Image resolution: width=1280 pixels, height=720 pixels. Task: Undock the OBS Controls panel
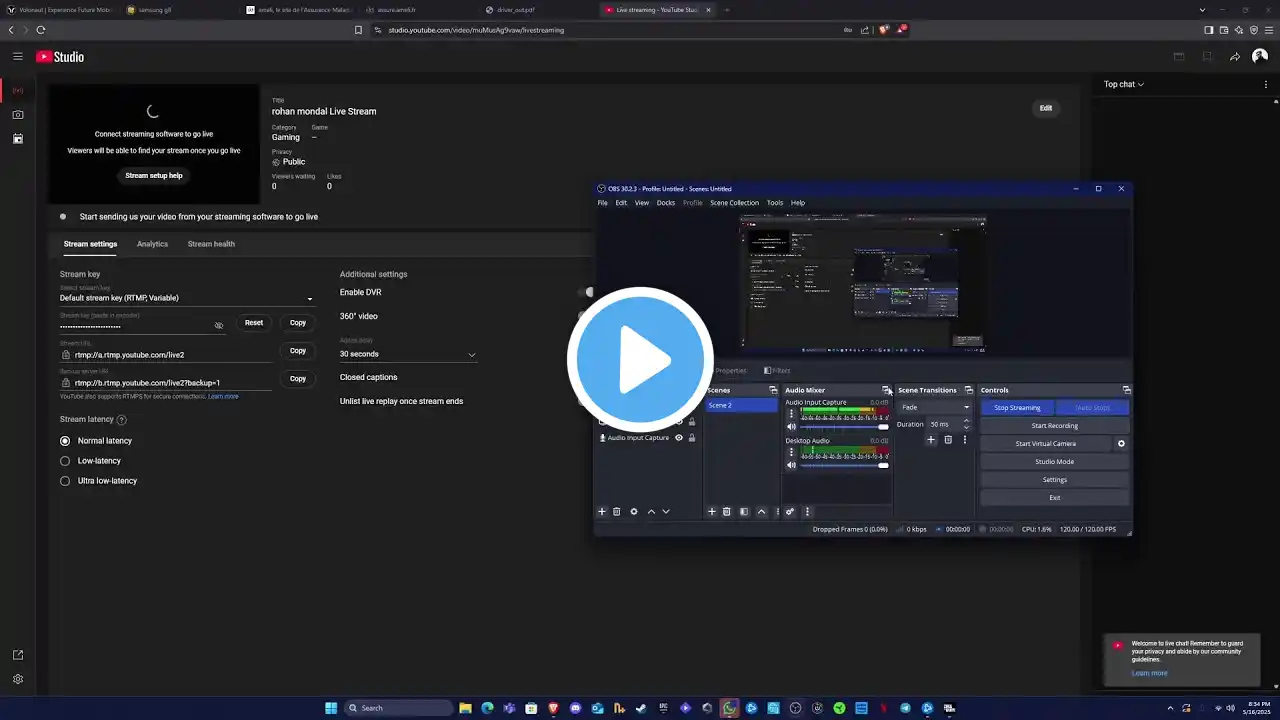click(1126, 390)
